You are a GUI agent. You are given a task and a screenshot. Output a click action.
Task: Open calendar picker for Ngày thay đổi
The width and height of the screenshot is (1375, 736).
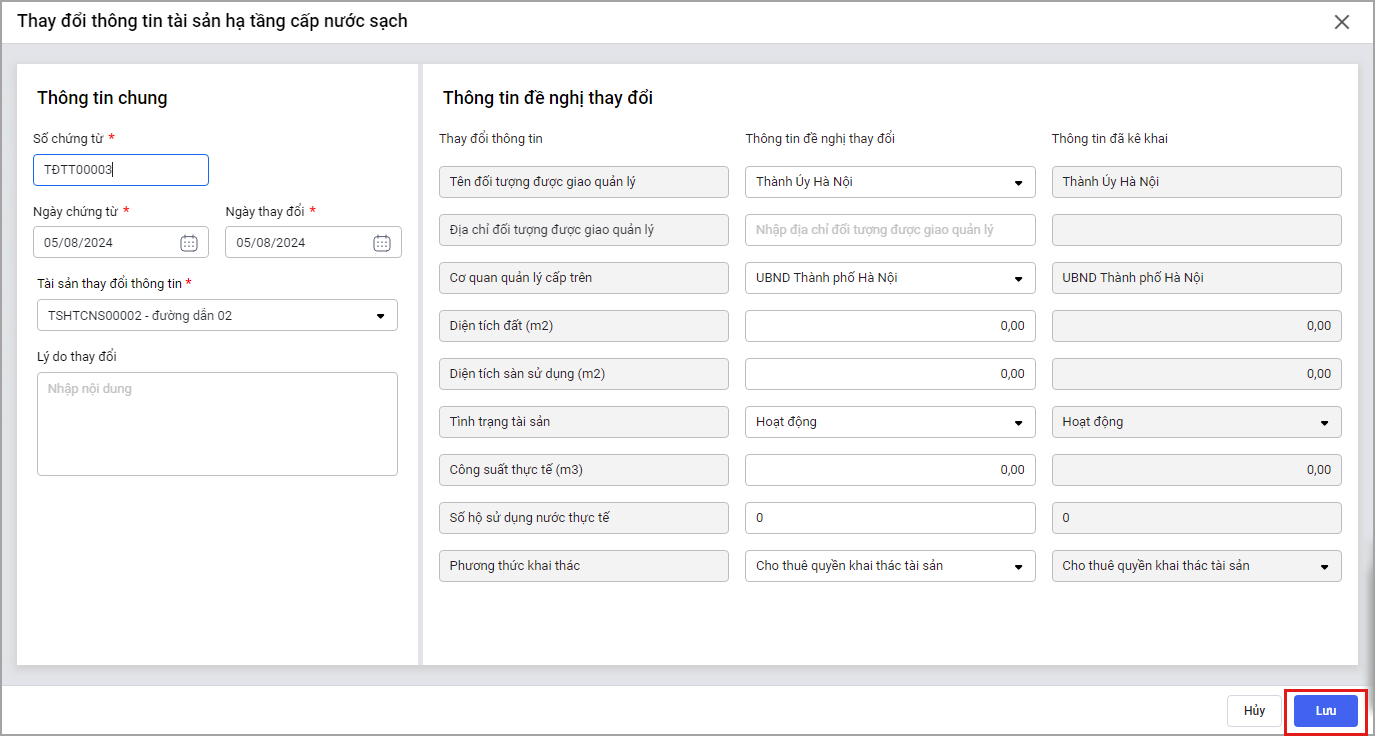[381, 243]
